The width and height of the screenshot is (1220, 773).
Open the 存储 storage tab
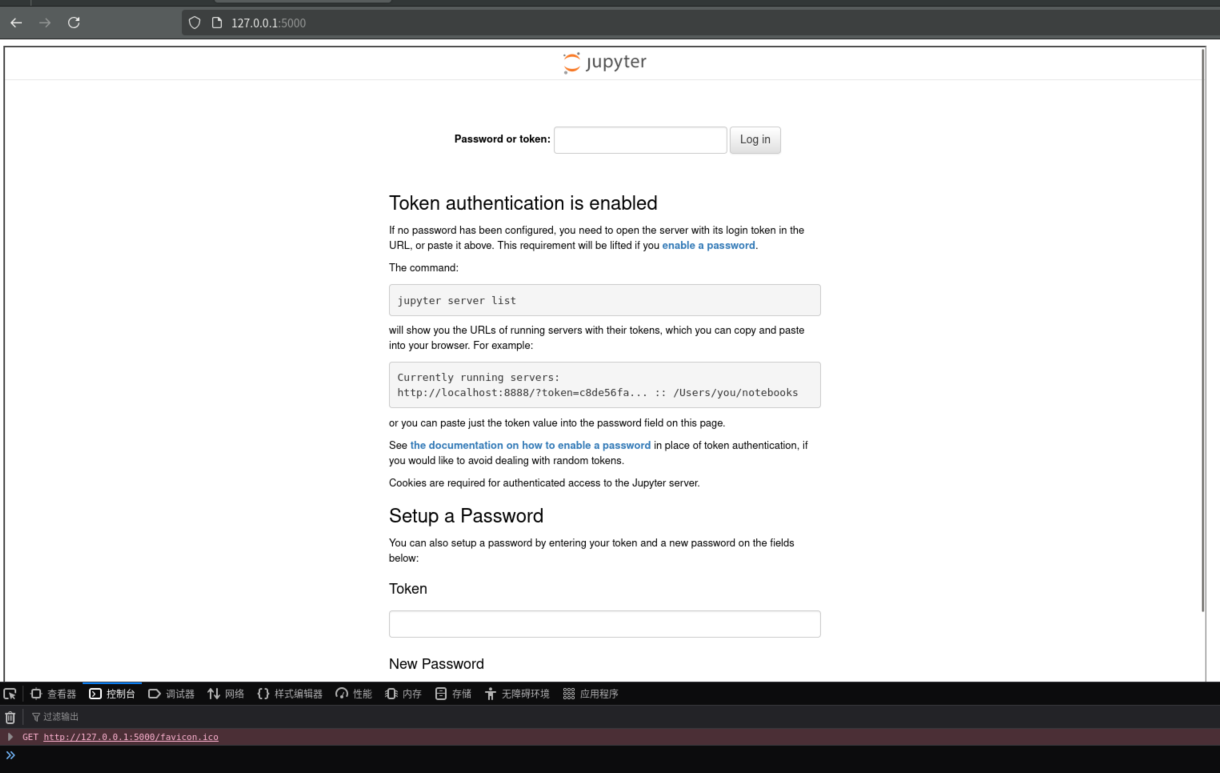click(x=453, y=693)
